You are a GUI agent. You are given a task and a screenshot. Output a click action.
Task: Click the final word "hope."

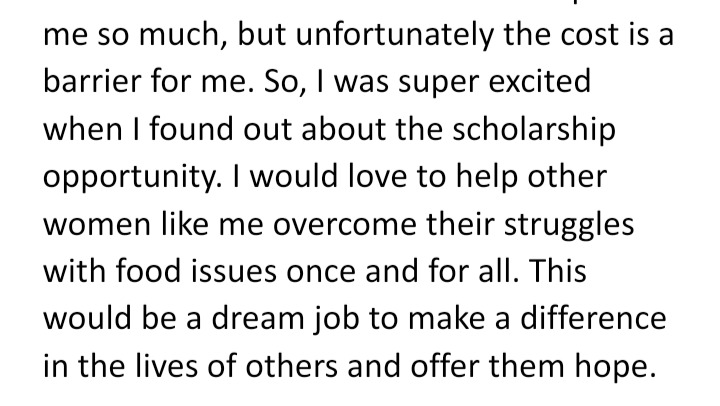[615, 367]
